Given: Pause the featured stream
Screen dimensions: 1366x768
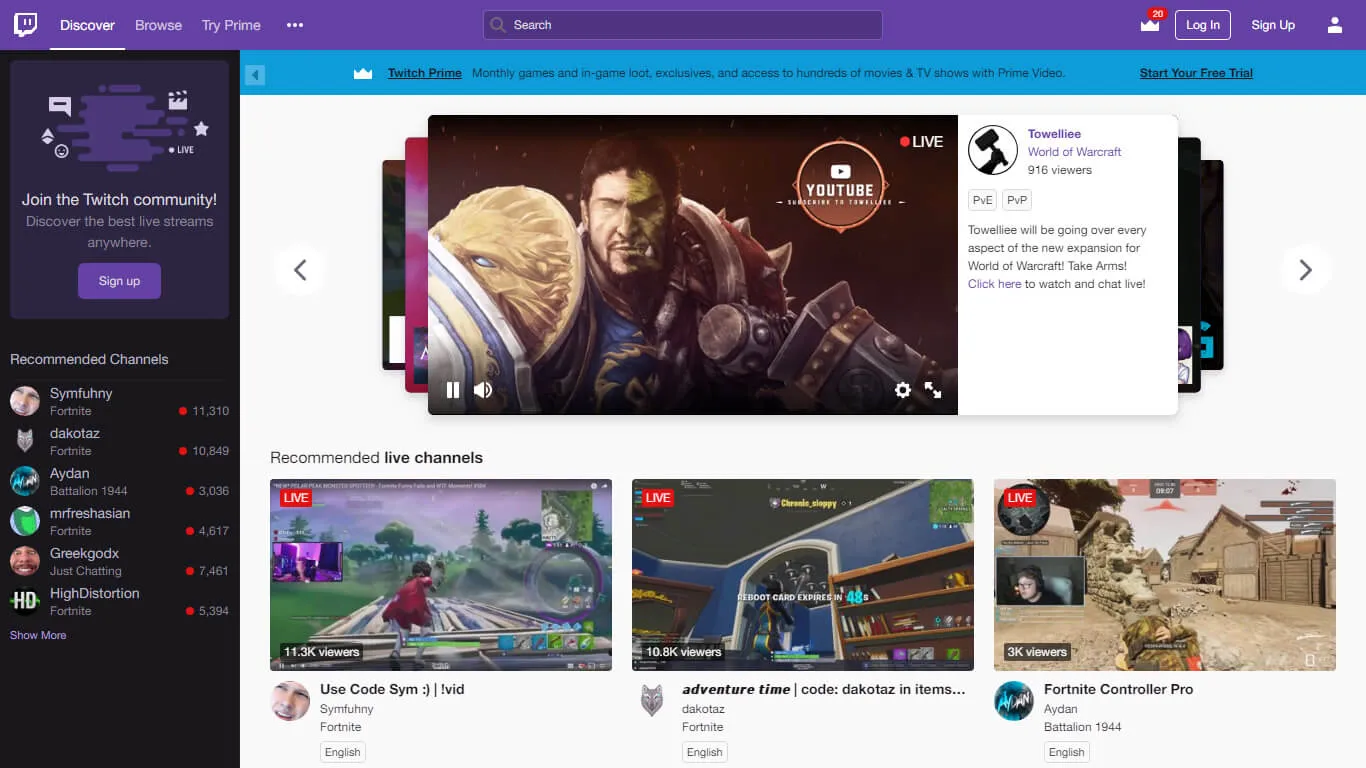Looking at the screenshot, I should [x=453, y=390].
